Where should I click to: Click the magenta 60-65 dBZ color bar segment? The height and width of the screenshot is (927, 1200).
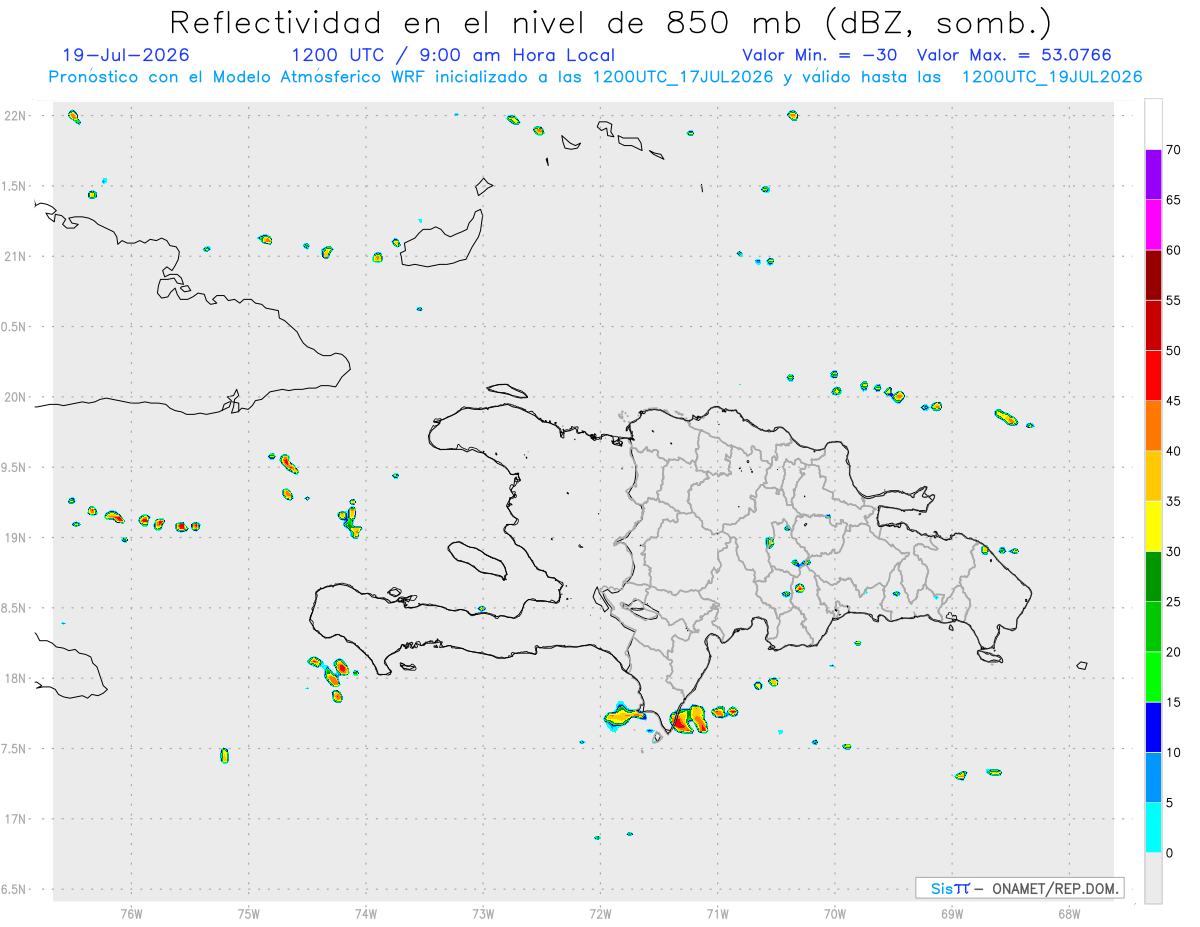1153,225
